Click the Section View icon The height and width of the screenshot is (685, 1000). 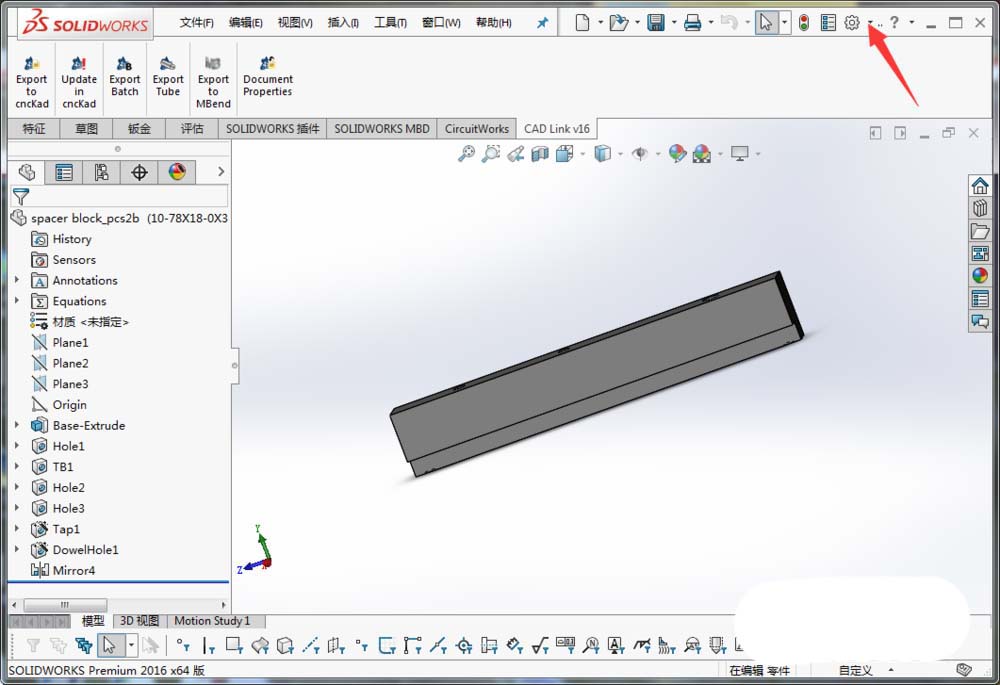pyautogui.click(x=540, y=153)
